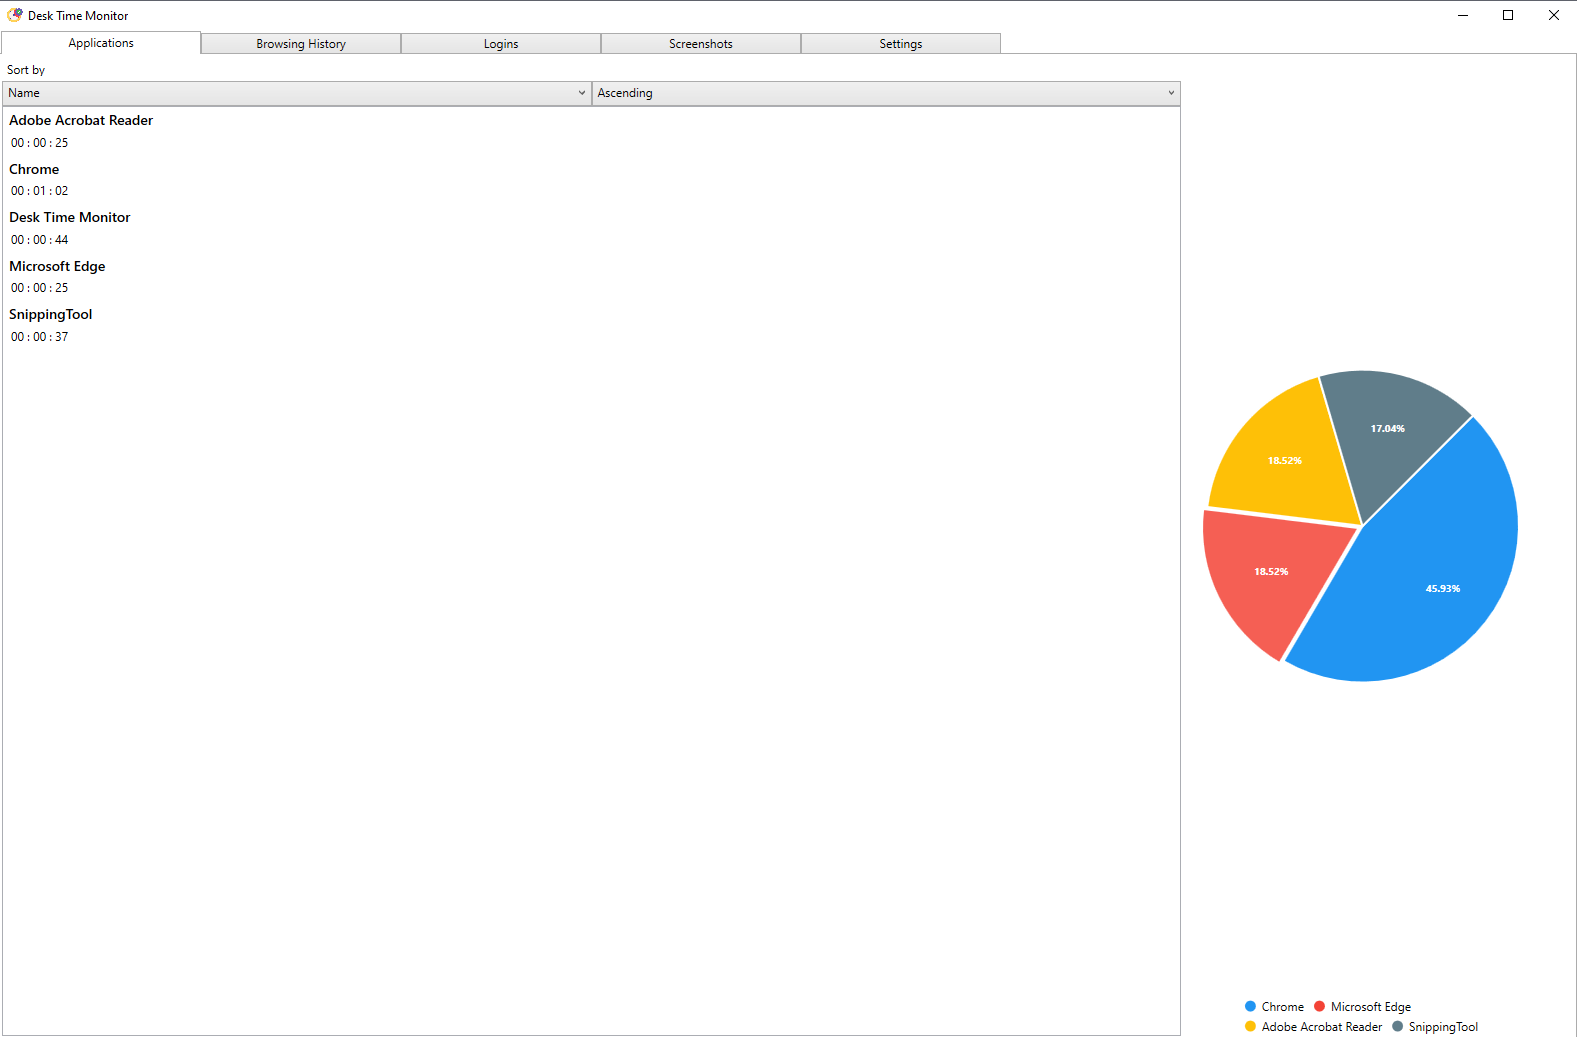Open the Settings tab
Screen dimensions: 1577x1037
pos(901,44)
